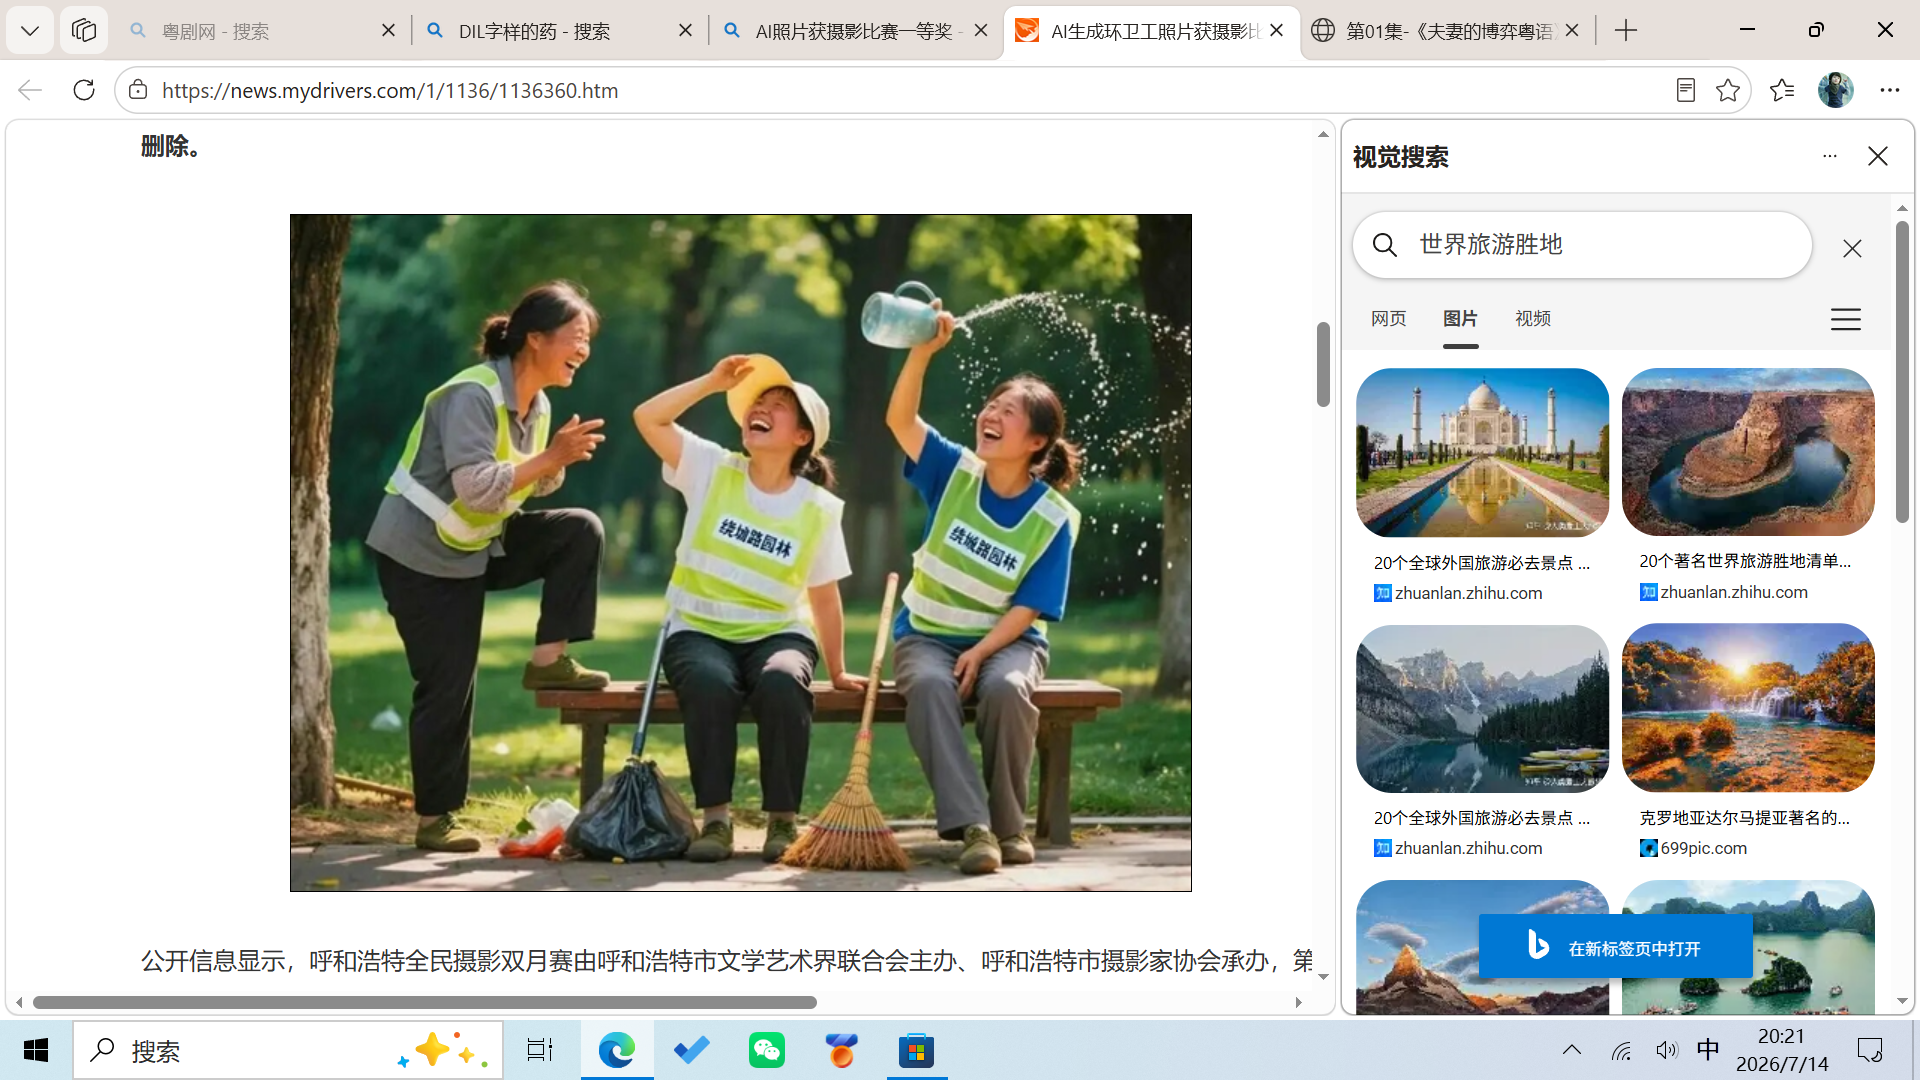Show hidden system tray icons
Image resolution: width=1920 pixels, height=1080 pixels.
[1572, 1050]
